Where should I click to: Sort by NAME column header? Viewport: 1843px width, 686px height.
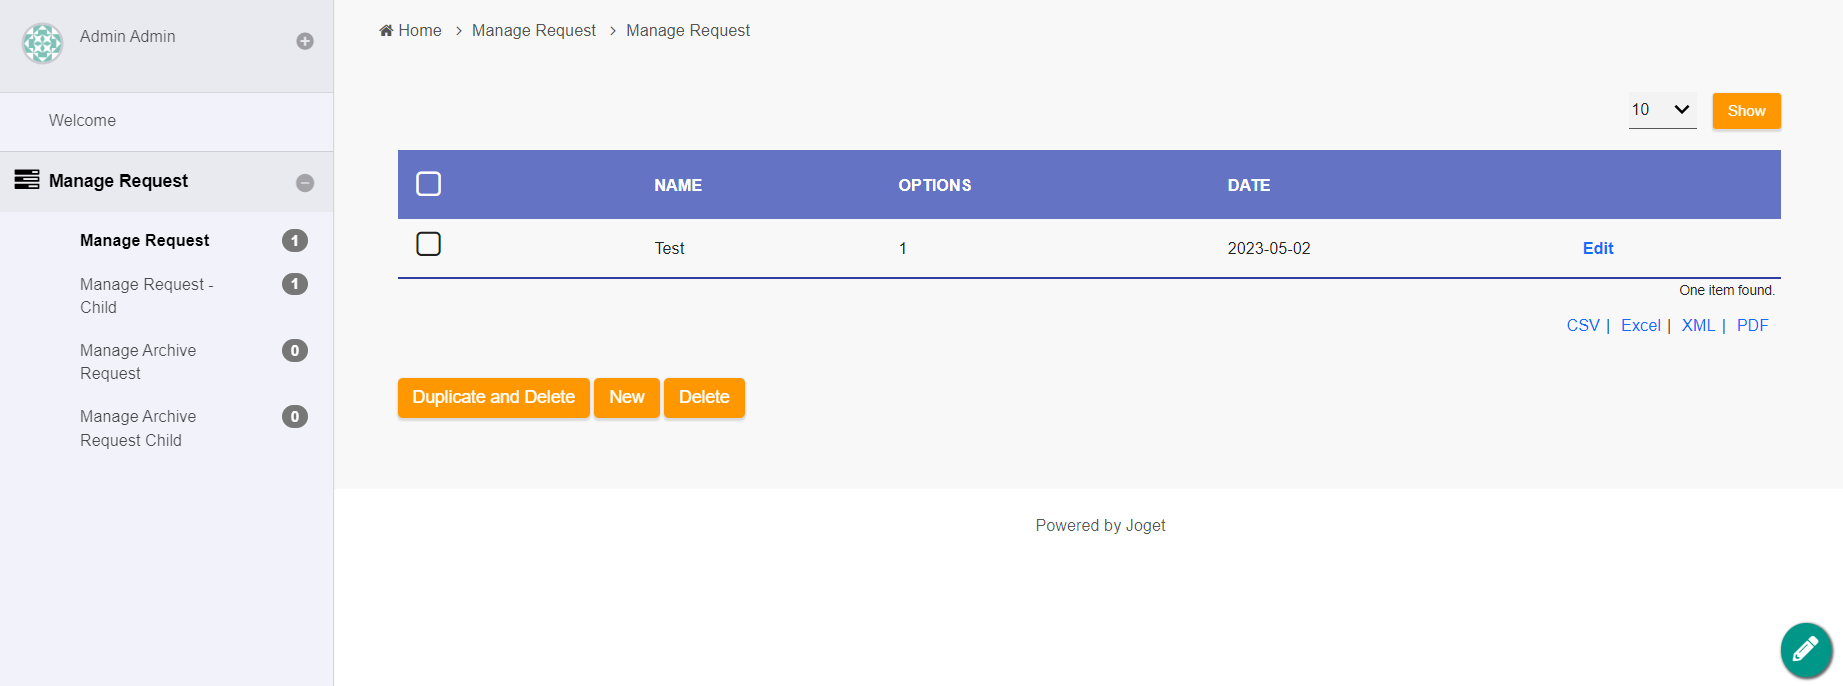[678, 185]
